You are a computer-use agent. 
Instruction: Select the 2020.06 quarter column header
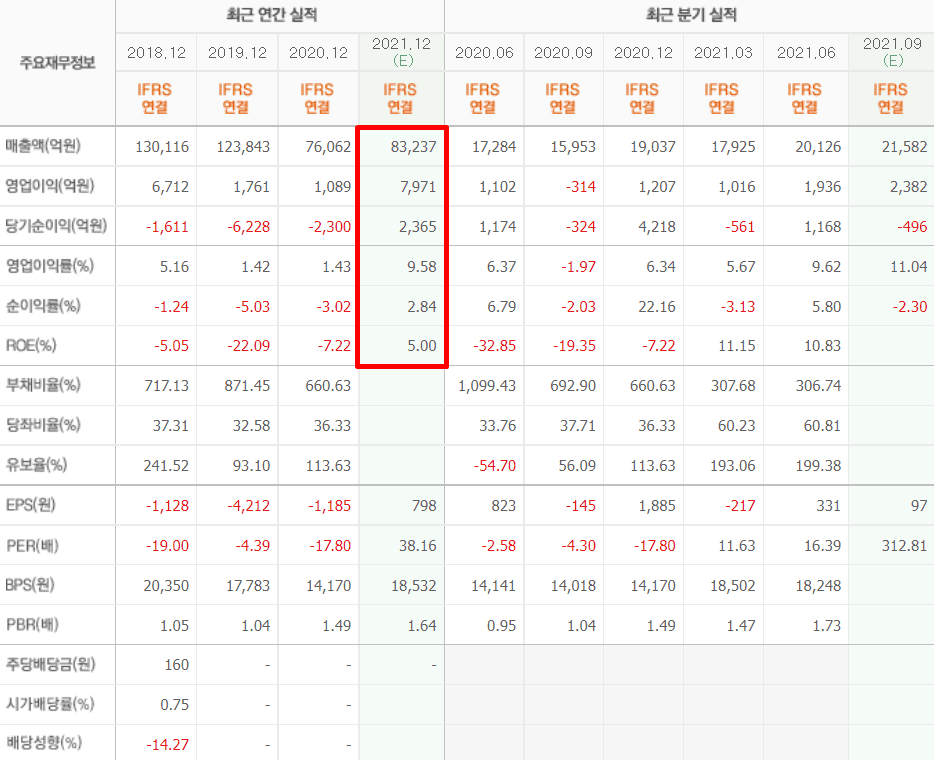pyautogui.click(x=483, y=52)
